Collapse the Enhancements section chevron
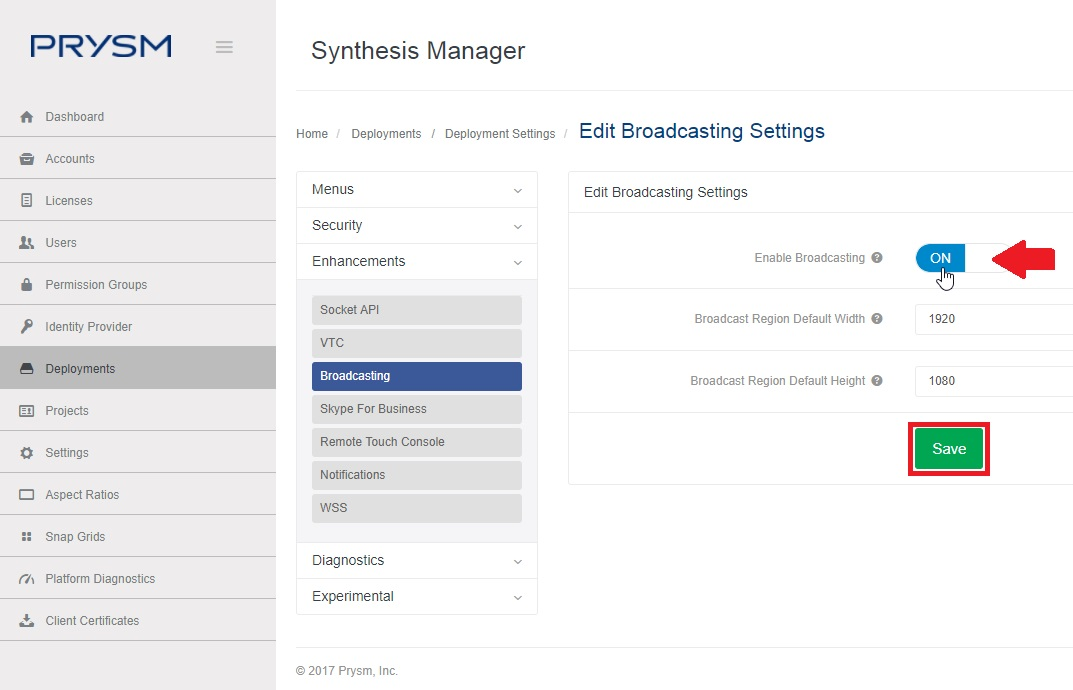This screenshot has height=690, width=1073. point(517,262)
